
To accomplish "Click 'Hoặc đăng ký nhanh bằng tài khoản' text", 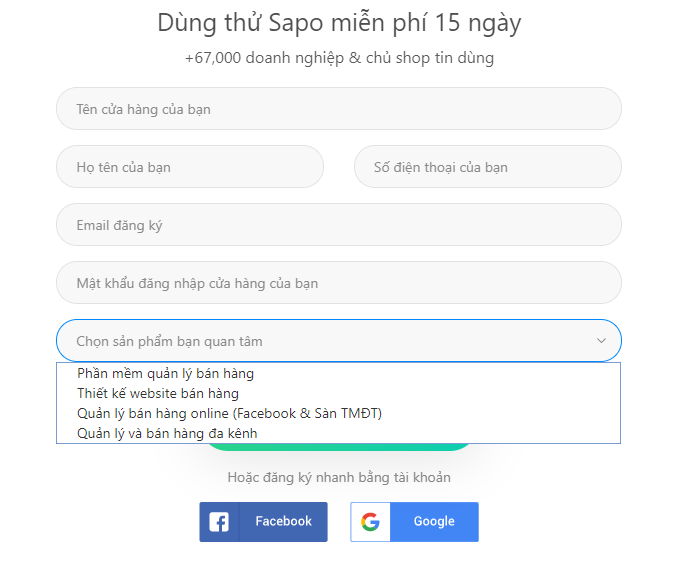I will [x=339, y=478].
